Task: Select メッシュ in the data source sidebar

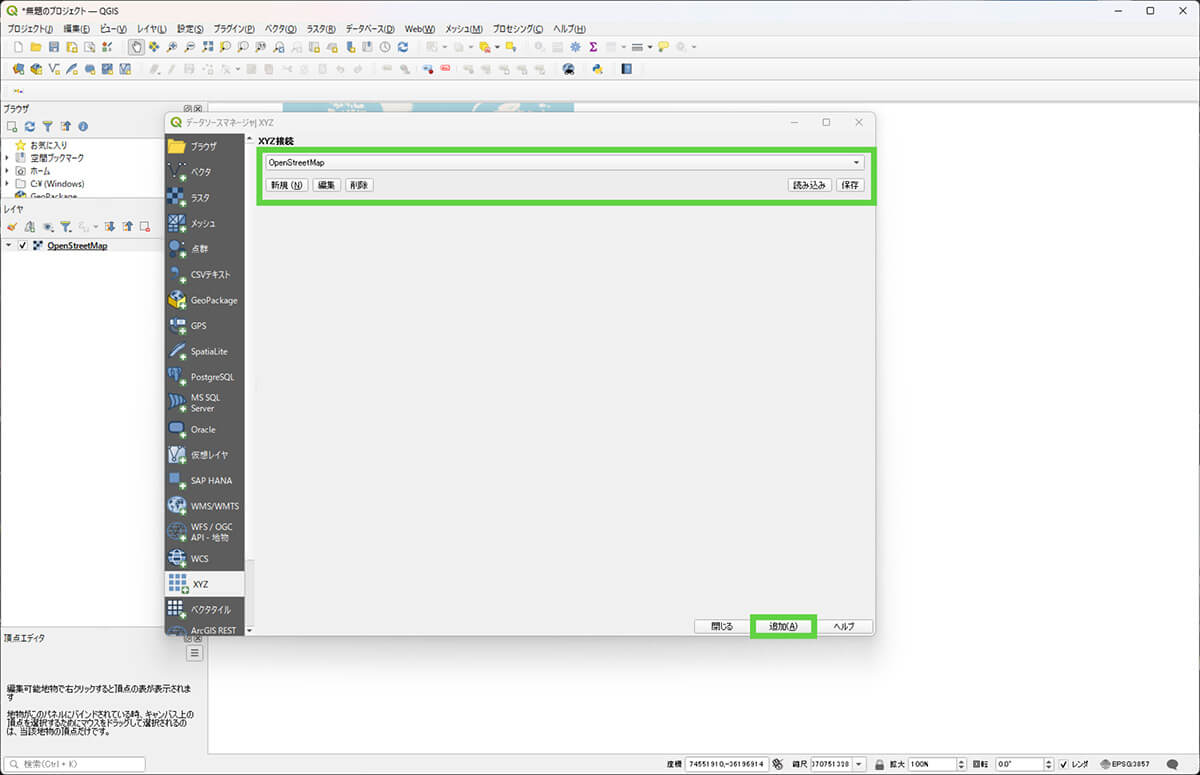Action: coord(204,223)
